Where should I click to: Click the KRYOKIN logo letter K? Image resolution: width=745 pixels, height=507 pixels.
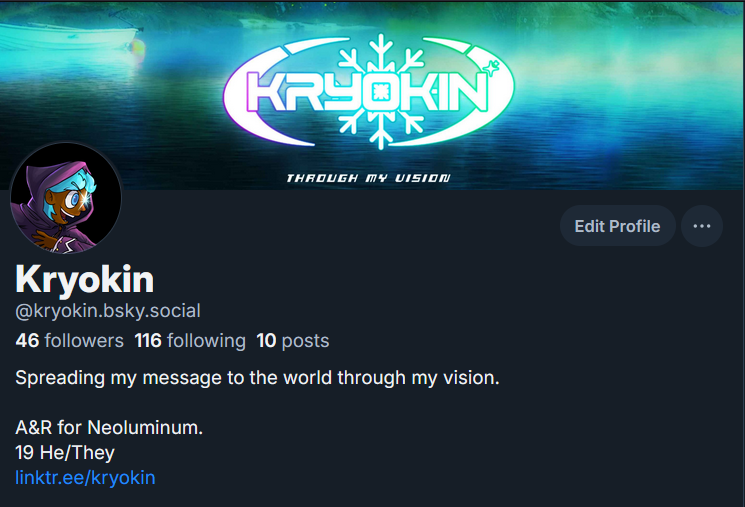pos(265,92)
